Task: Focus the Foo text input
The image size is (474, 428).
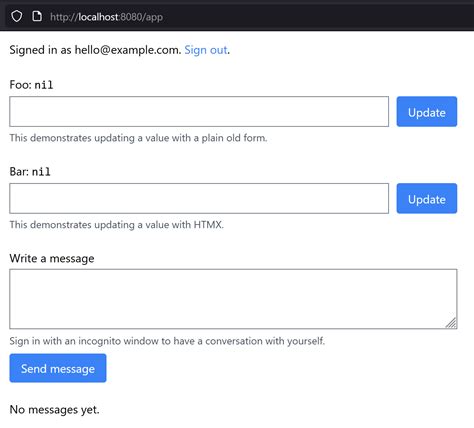Action: click(199, 112)
